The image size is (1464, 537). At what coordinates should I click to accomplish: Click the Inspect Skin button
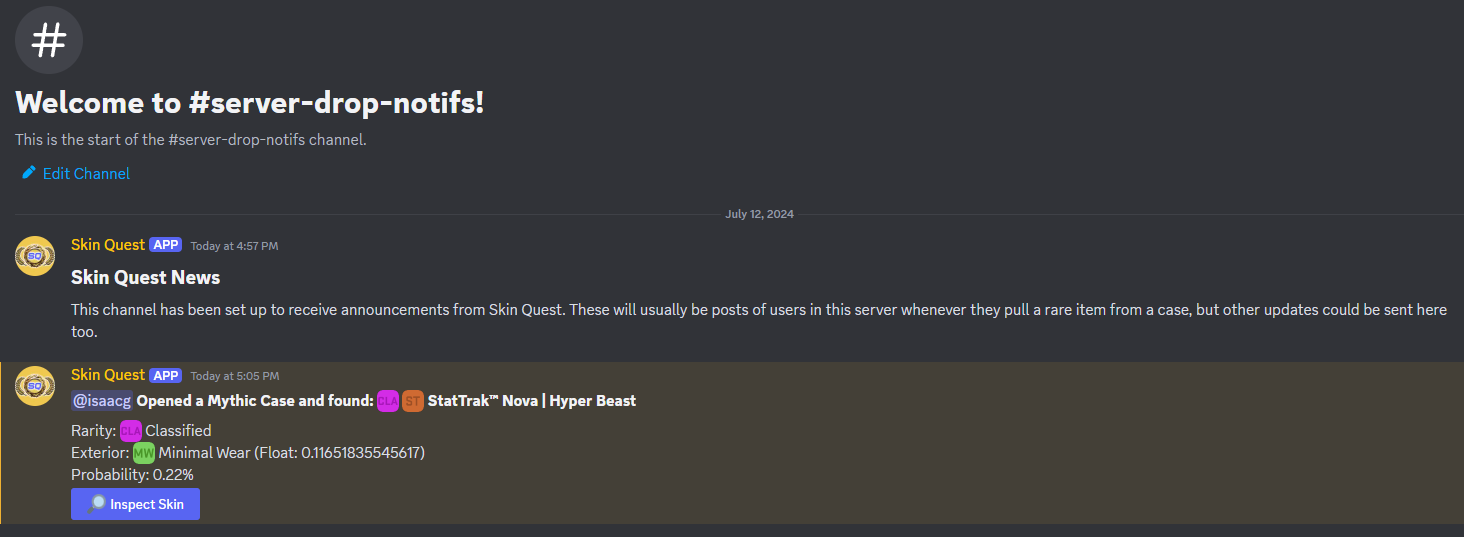pos(135,504)
